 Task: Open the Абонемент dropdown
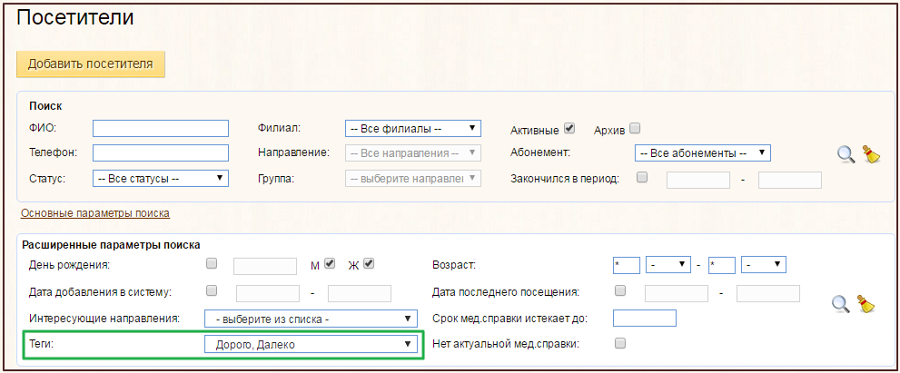point(703,153)
